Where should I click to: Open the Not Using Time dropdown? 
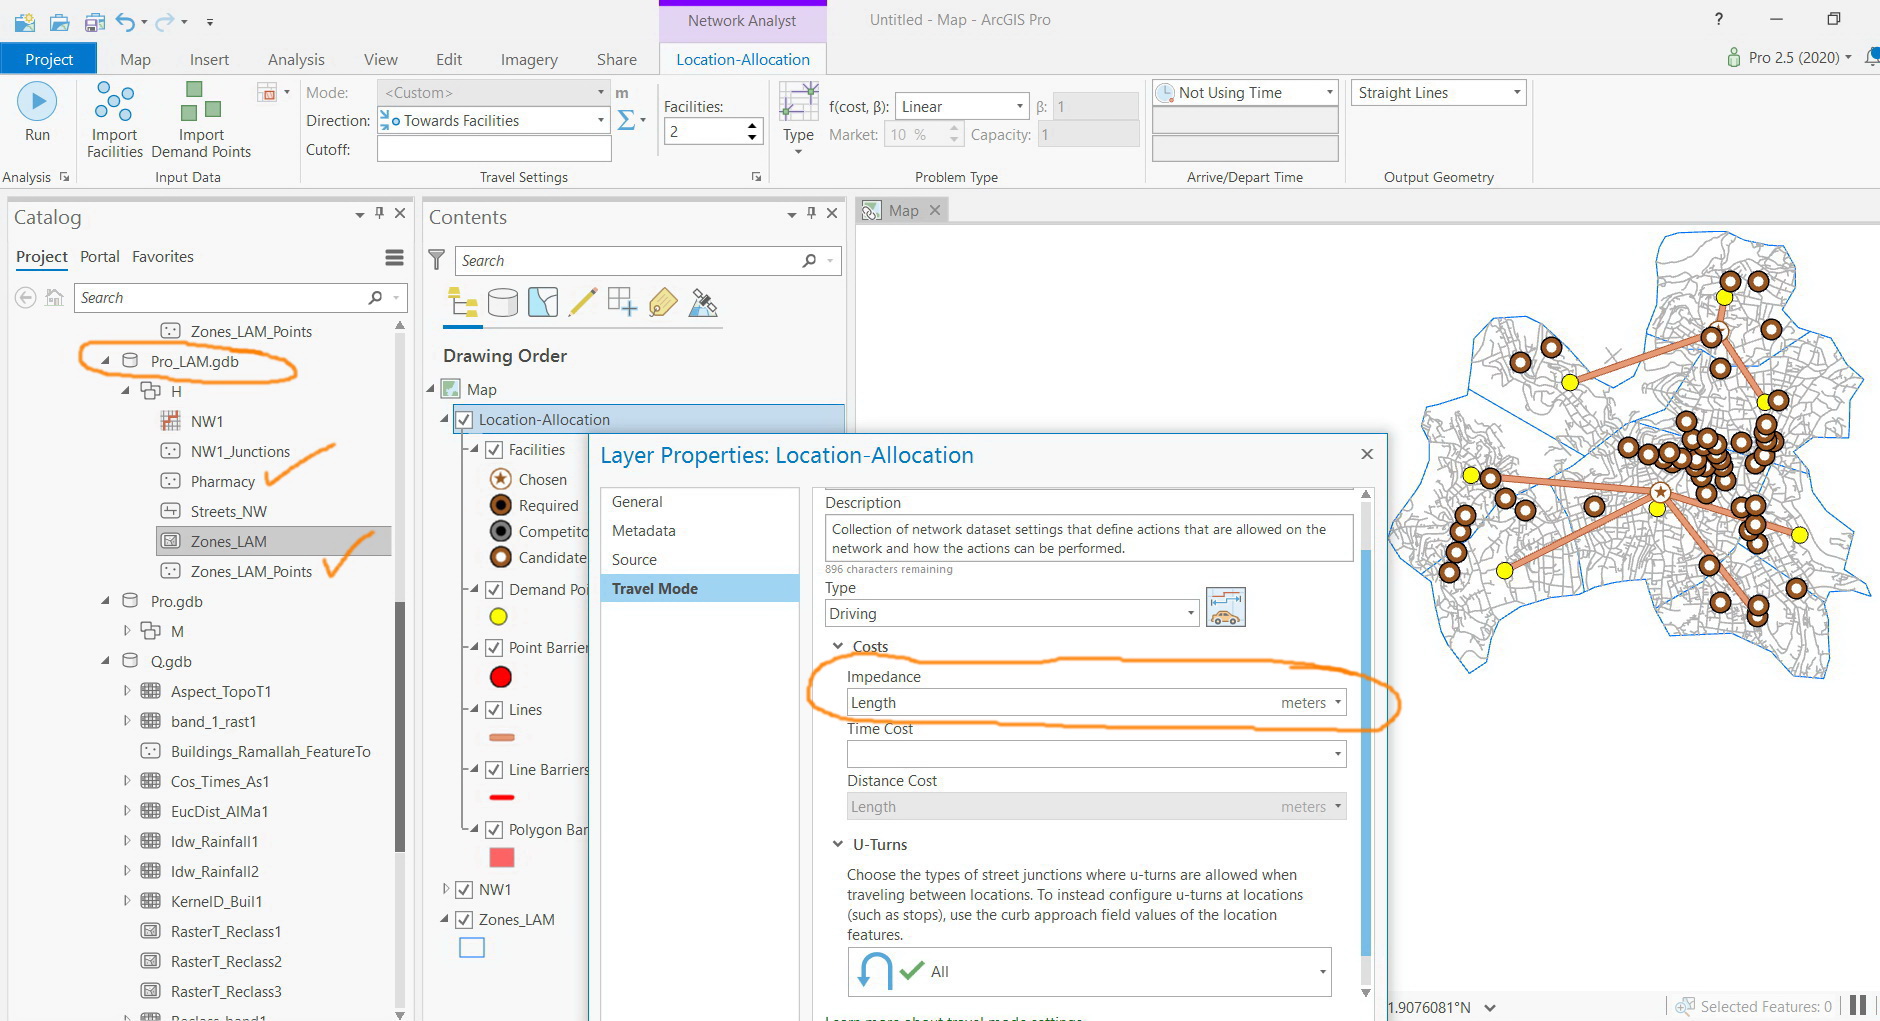[1245, 93]
